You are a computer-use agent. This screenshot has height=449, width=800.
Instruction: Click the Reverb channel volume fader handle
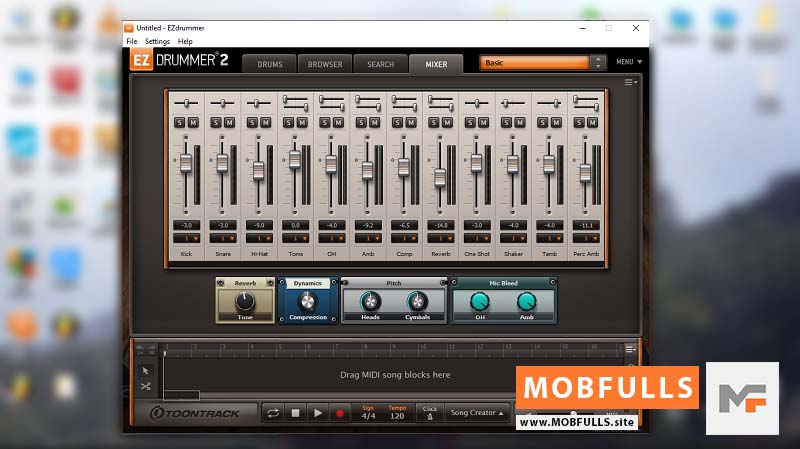[440, 177]
